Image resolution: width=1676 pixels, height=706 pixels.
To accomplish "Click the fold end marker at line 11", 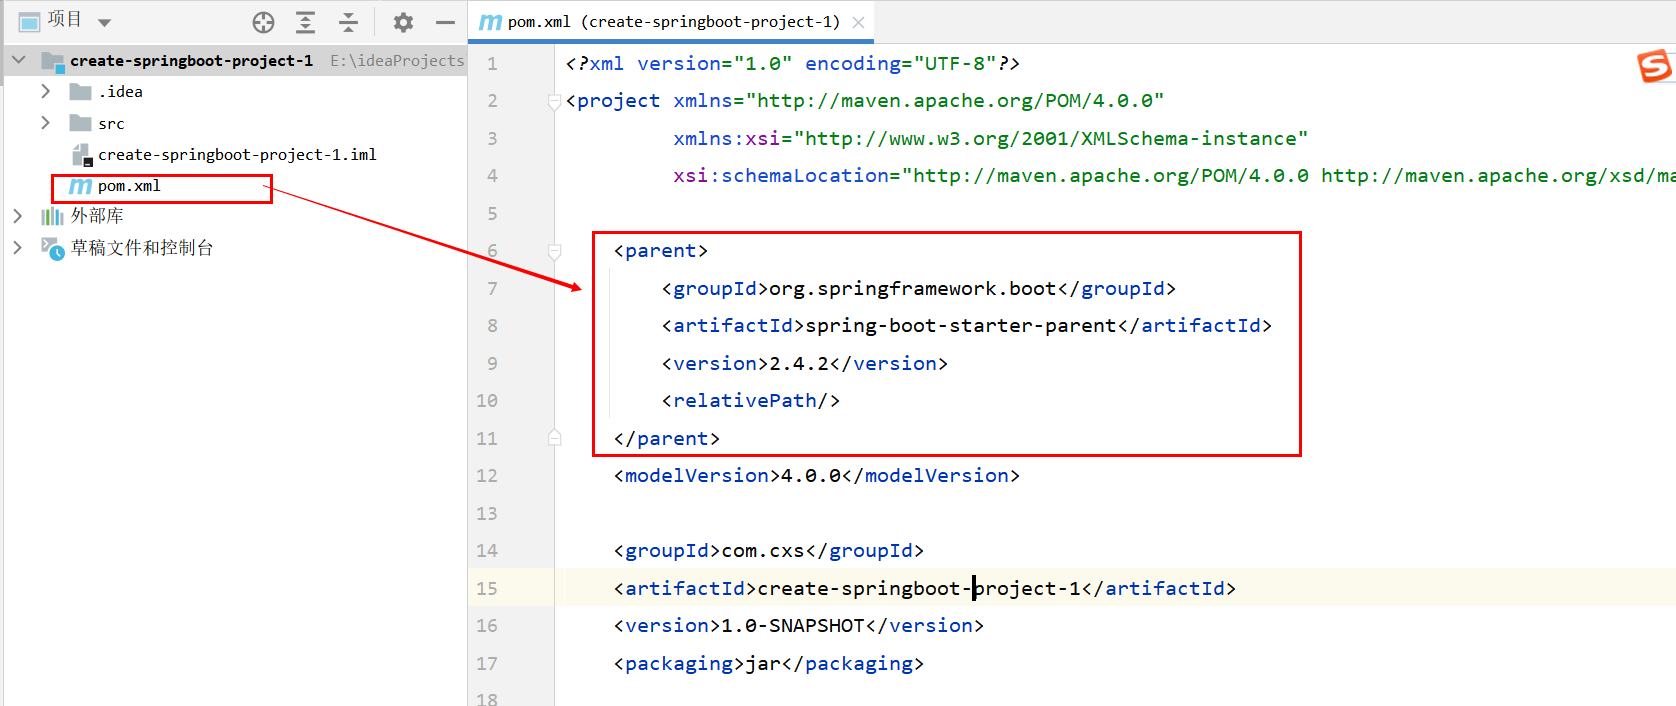I will tap(555, 438).
